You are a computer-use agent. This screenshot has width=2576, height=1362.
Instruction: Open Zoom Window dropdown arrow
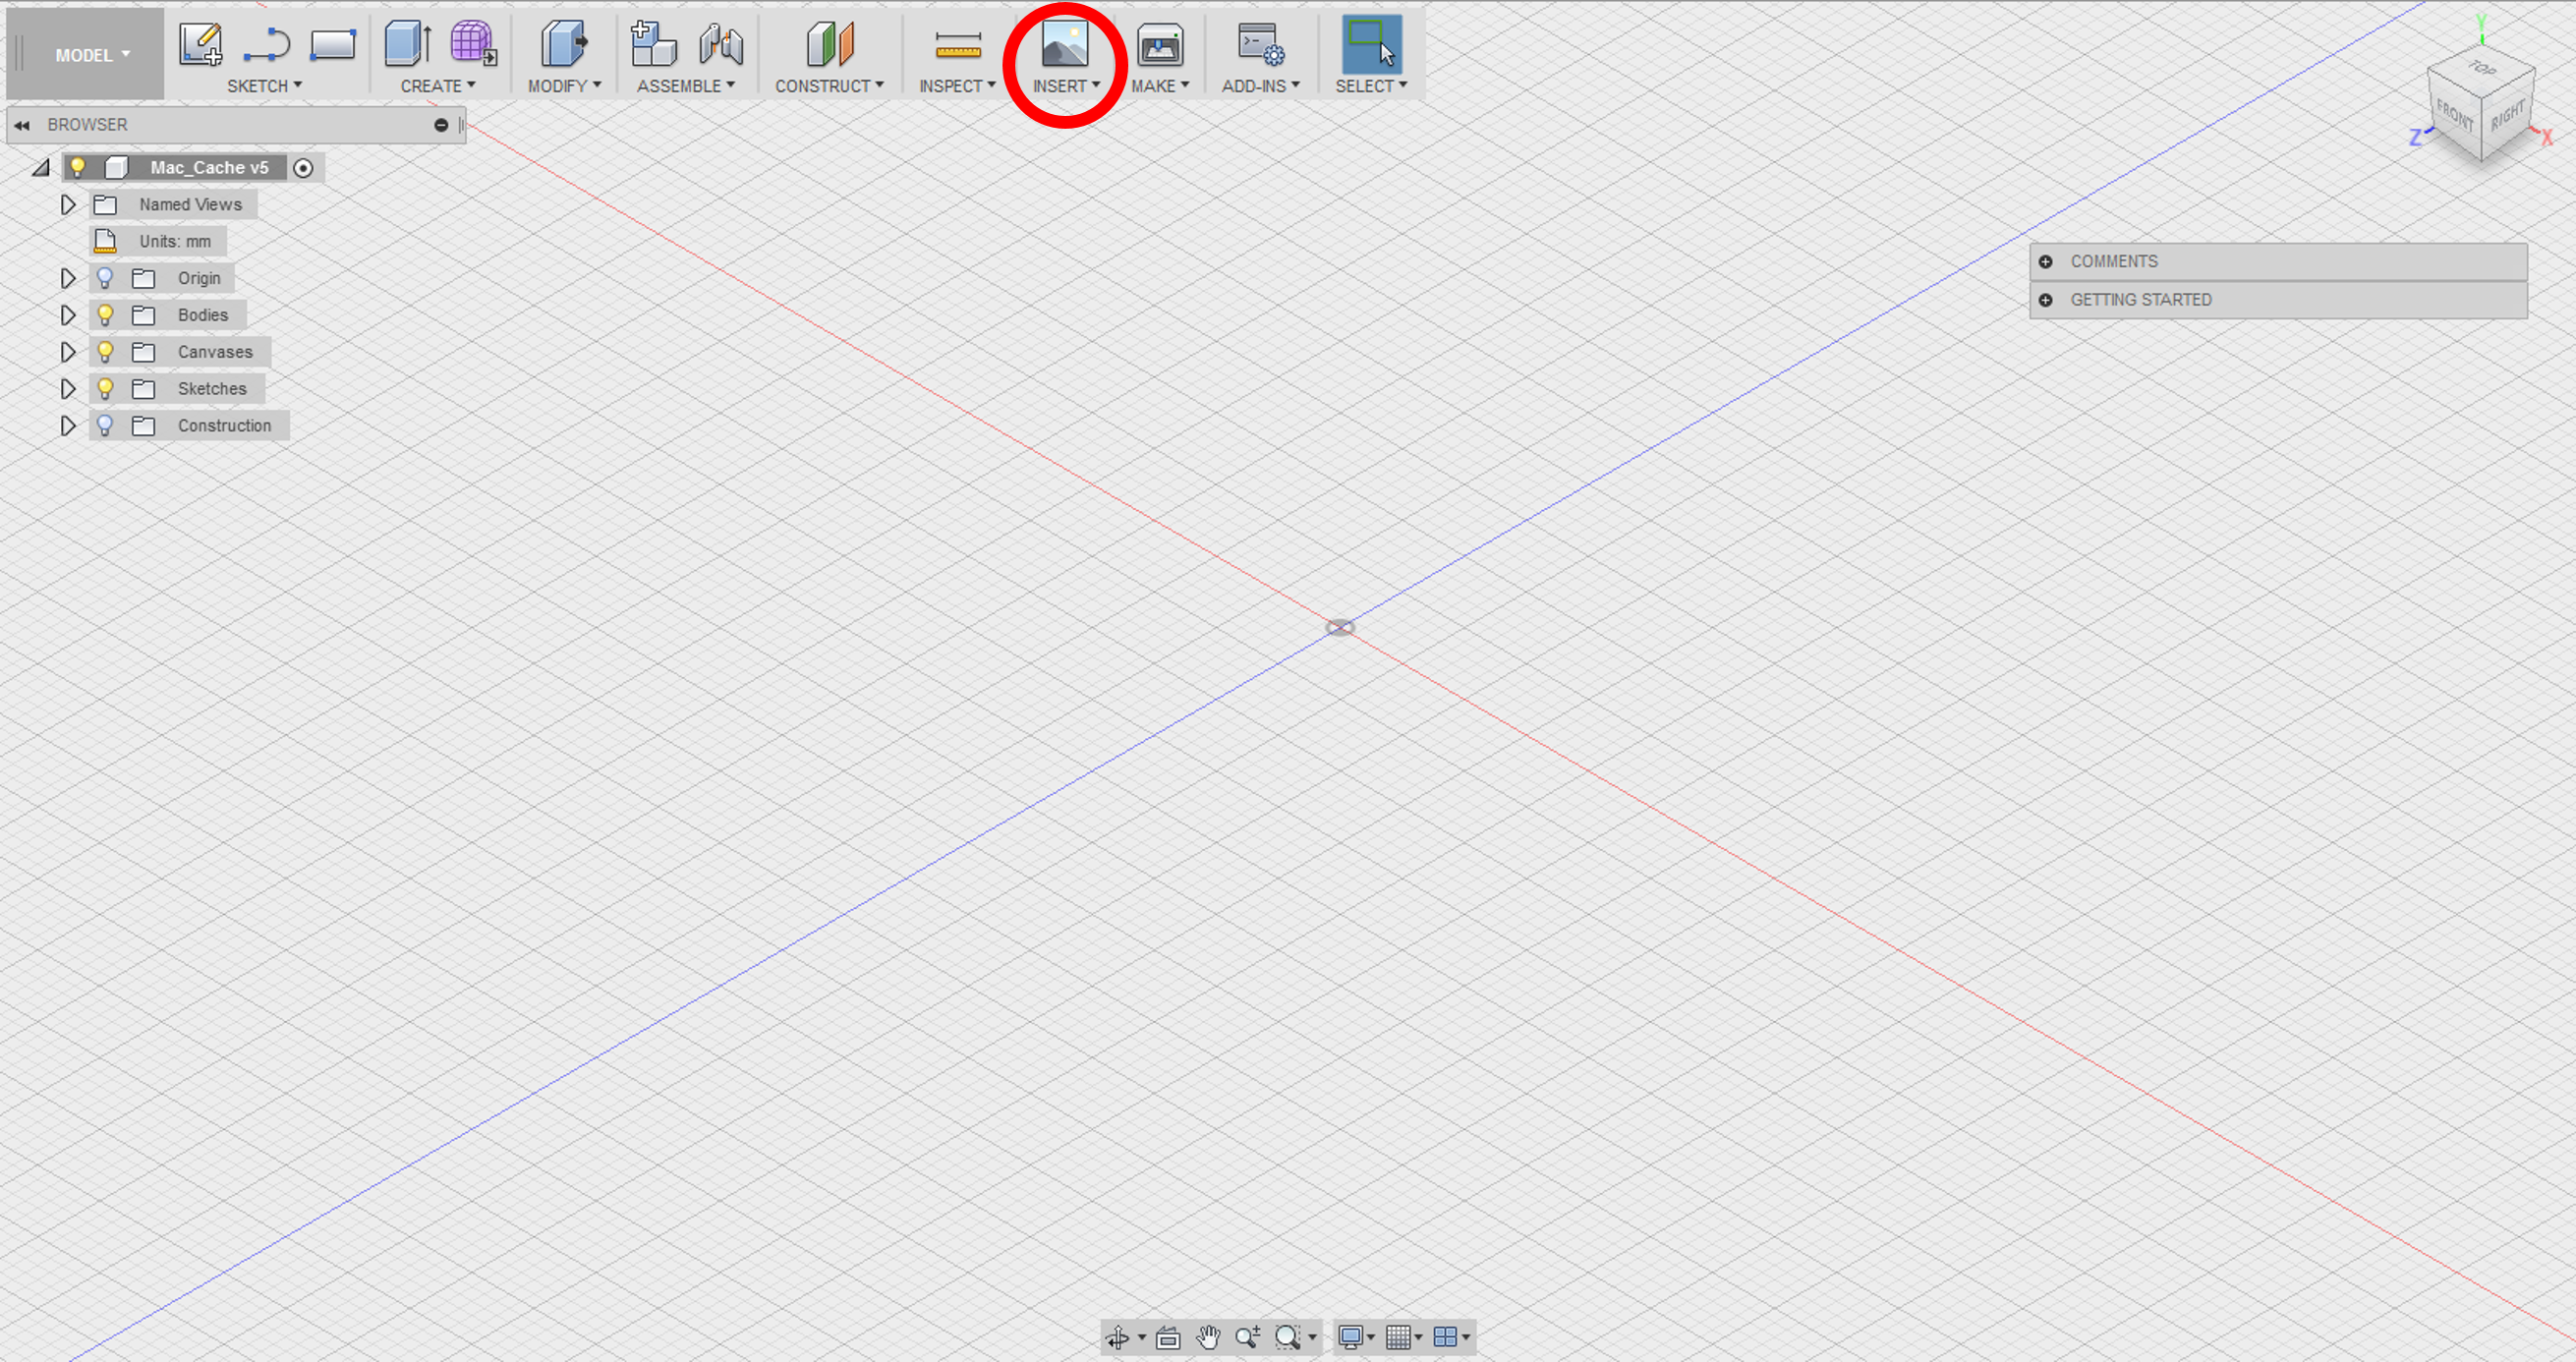click(x=1312, y=1337)
